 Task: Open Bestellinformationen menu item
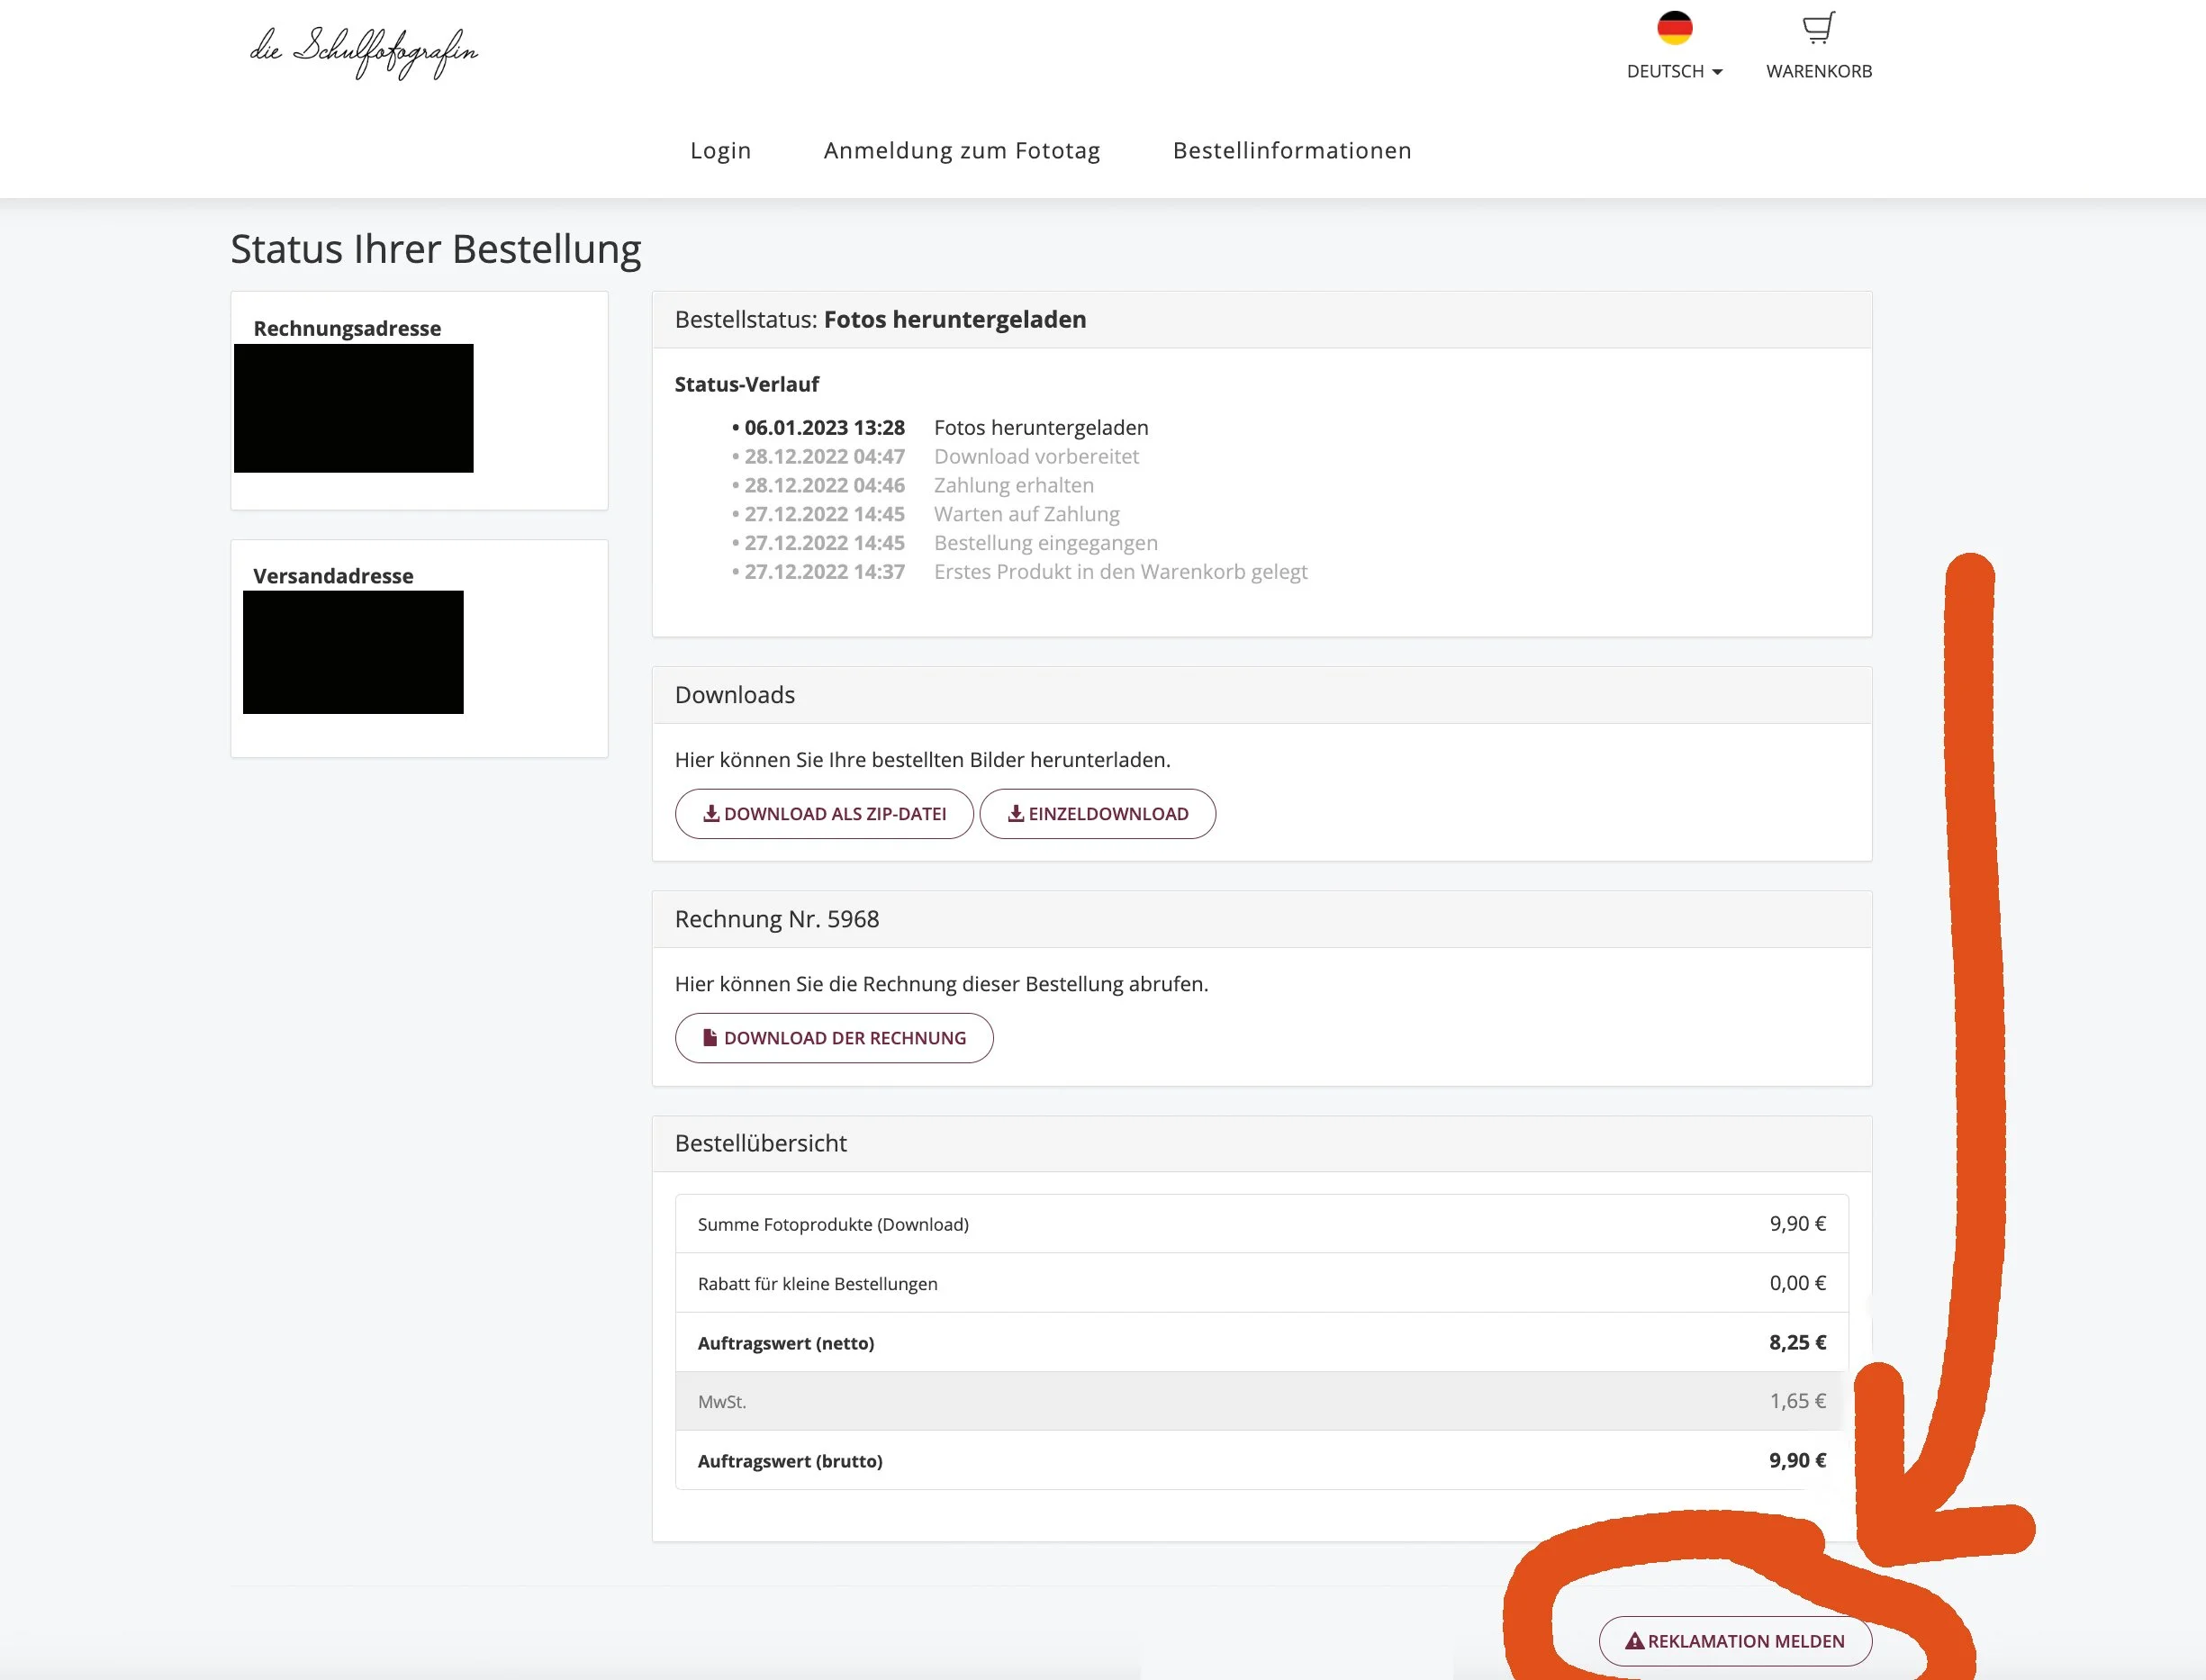click(x=1291, y=150)
